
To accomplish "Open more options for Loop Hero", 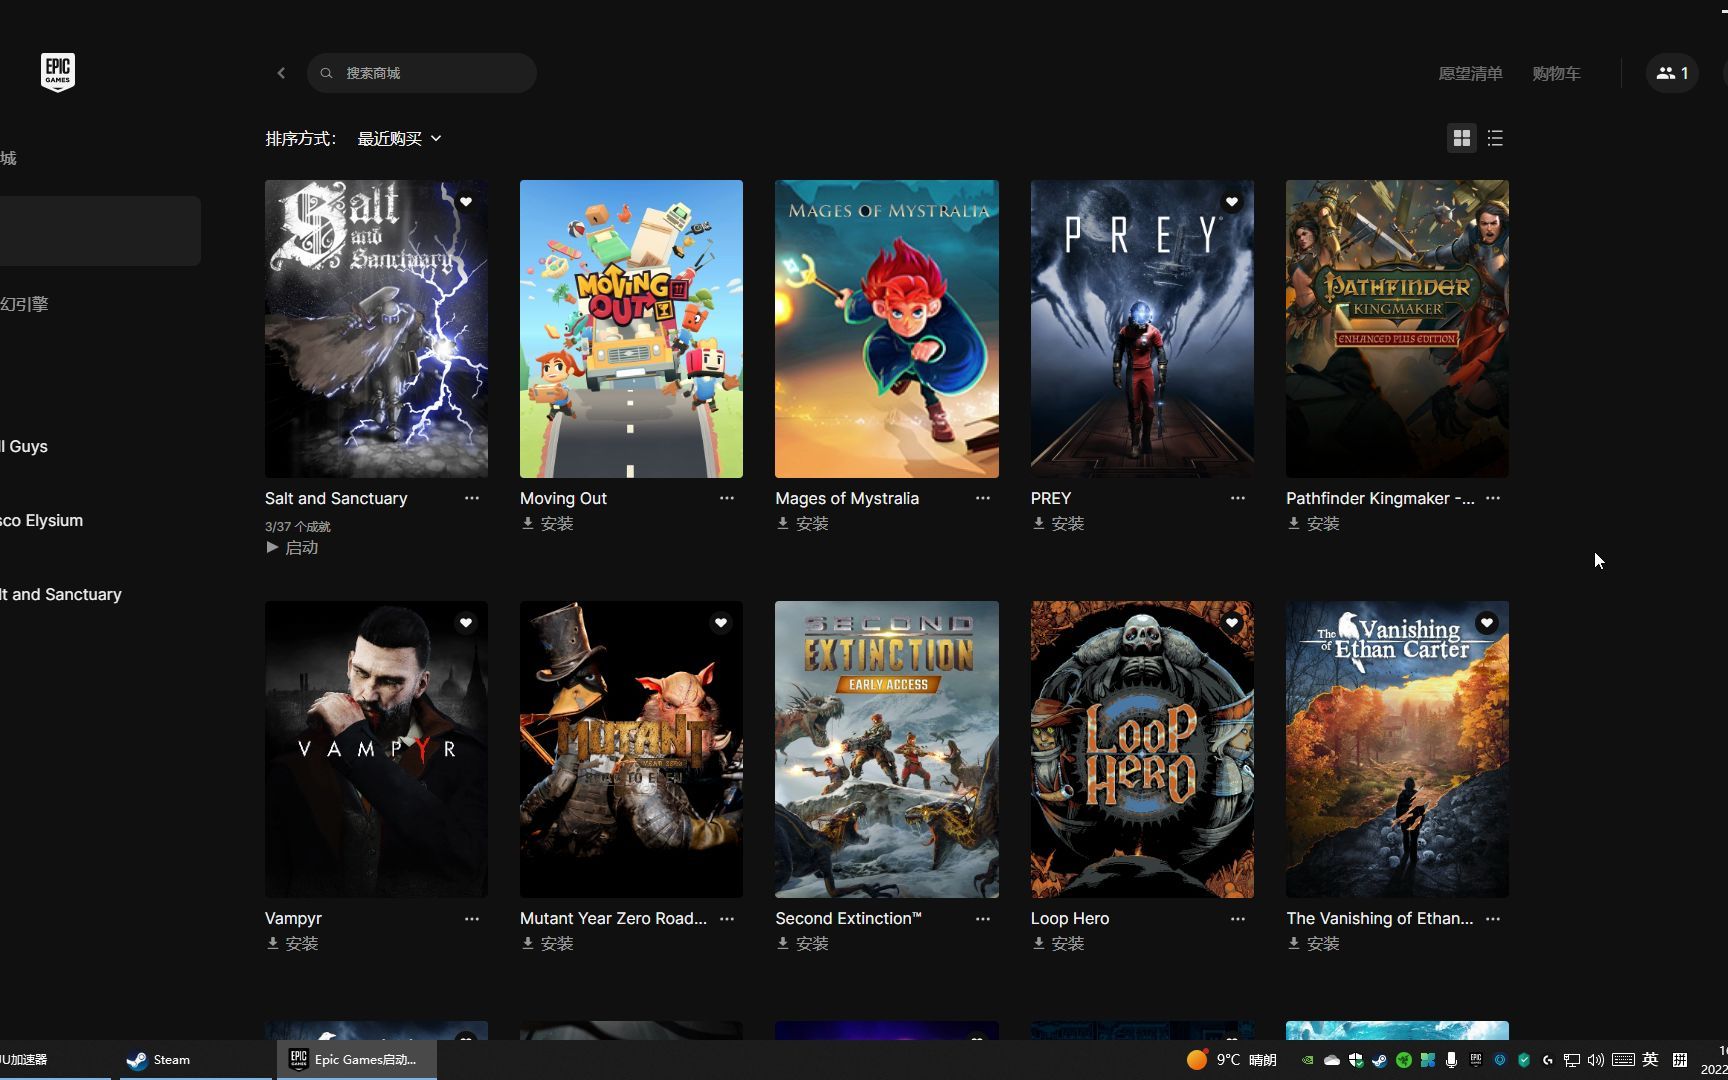I will 1238,918.
